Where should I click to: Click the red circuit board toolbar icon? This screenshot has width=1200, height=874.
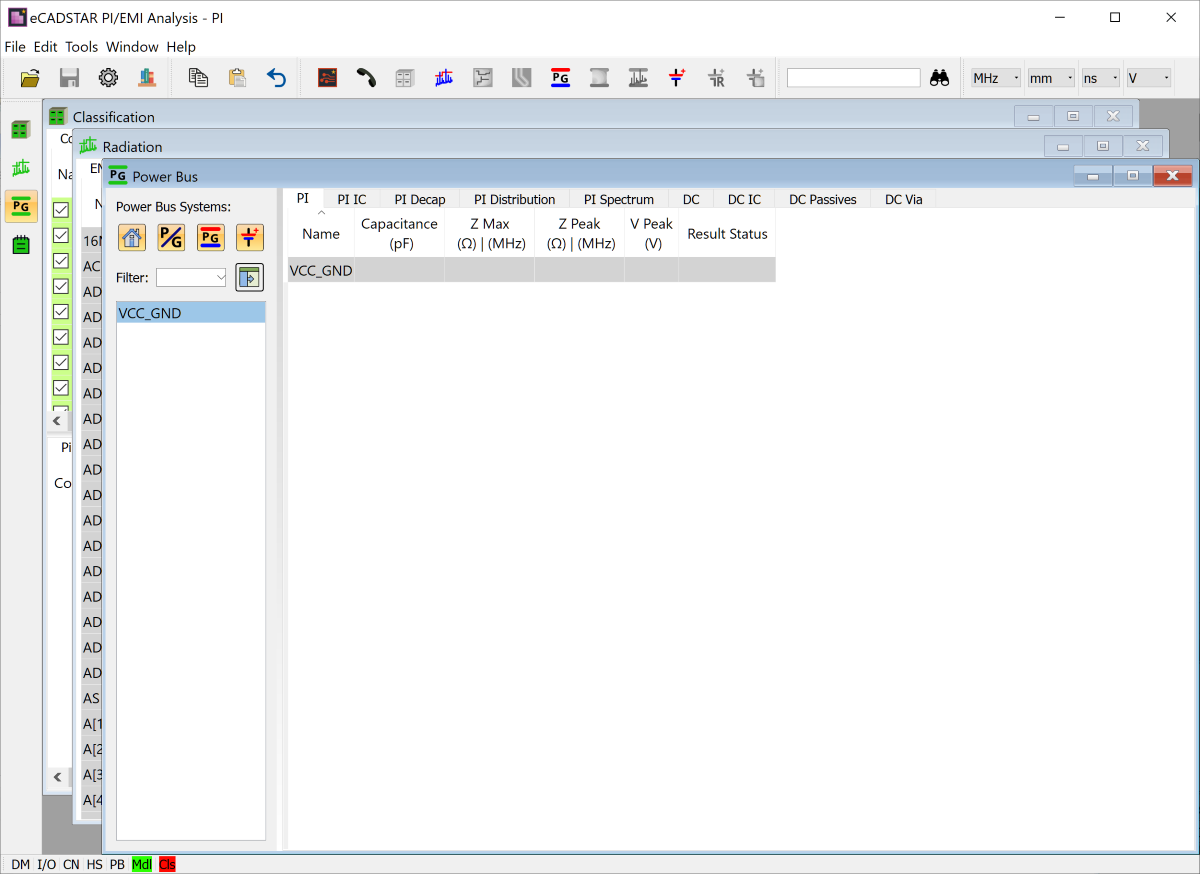pyautogui.click(x=327, y=78)
